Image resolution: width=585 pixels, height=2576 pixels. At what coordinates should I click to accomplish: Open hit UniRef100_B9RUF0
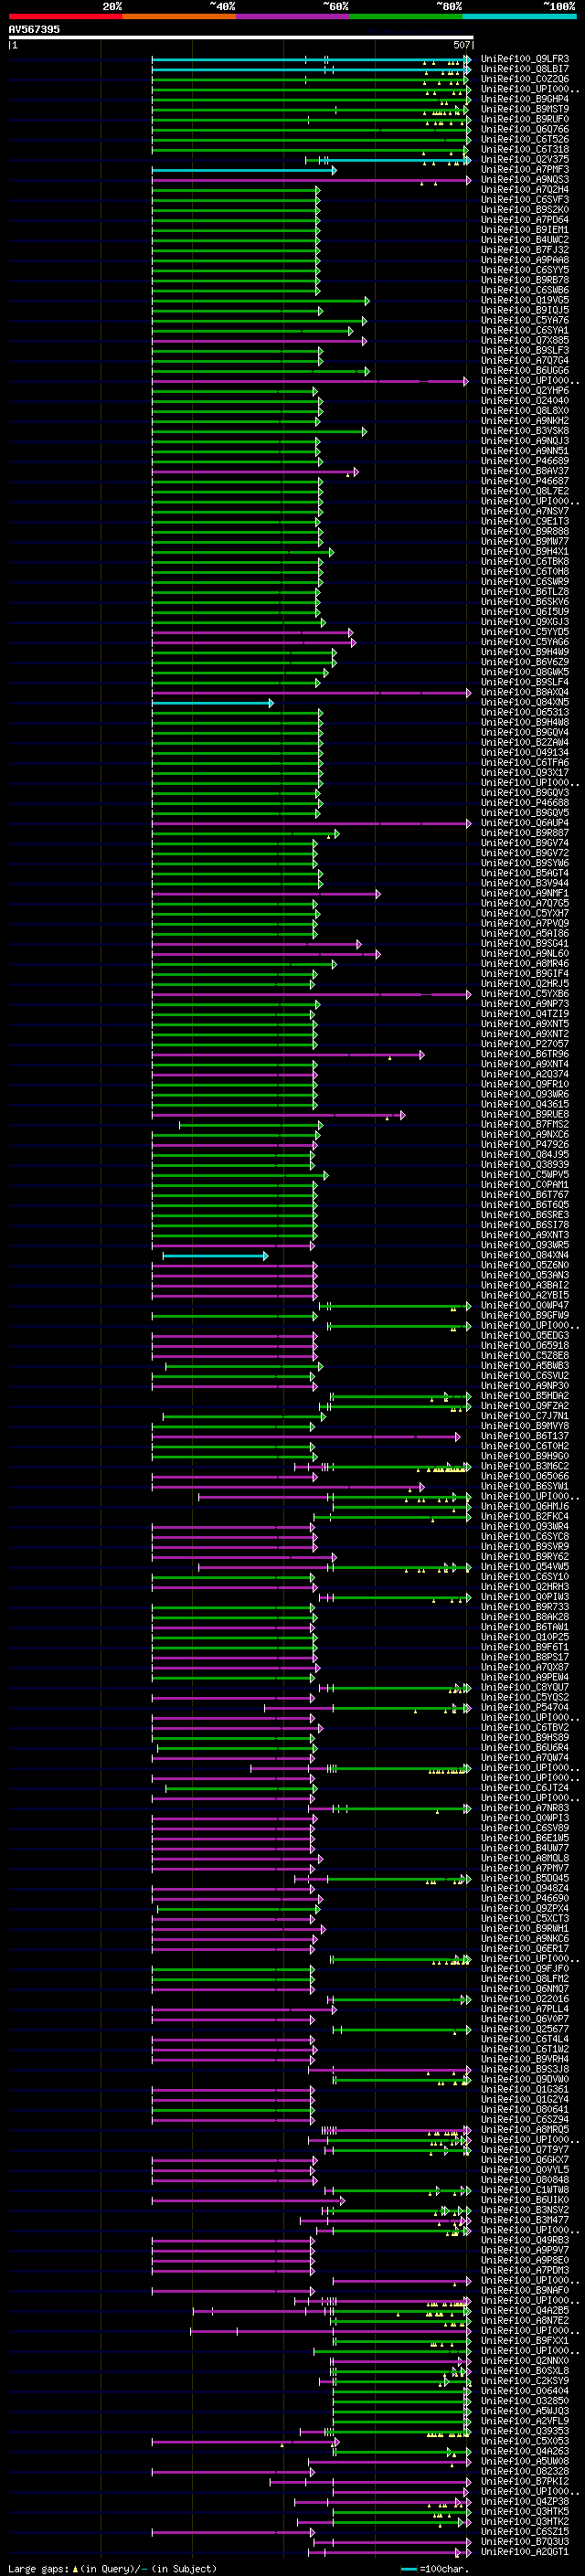(x=525, y=120)
